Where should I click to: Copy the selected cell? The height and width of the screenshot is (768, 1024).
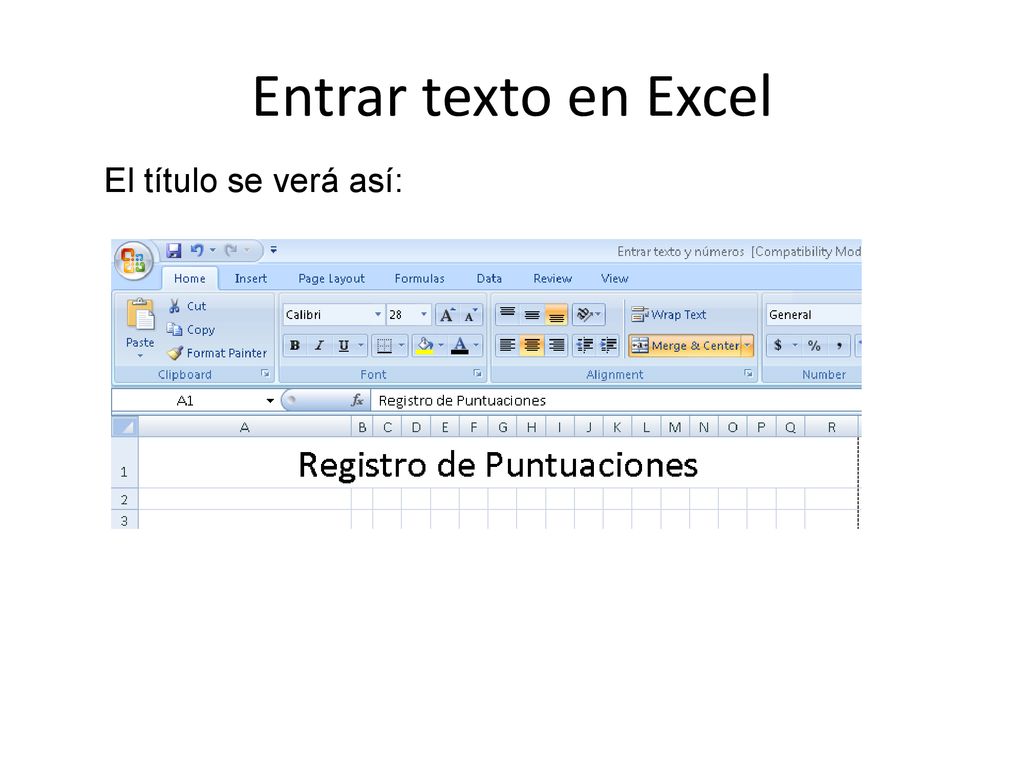pyautogui.click(x=191, y=330)
